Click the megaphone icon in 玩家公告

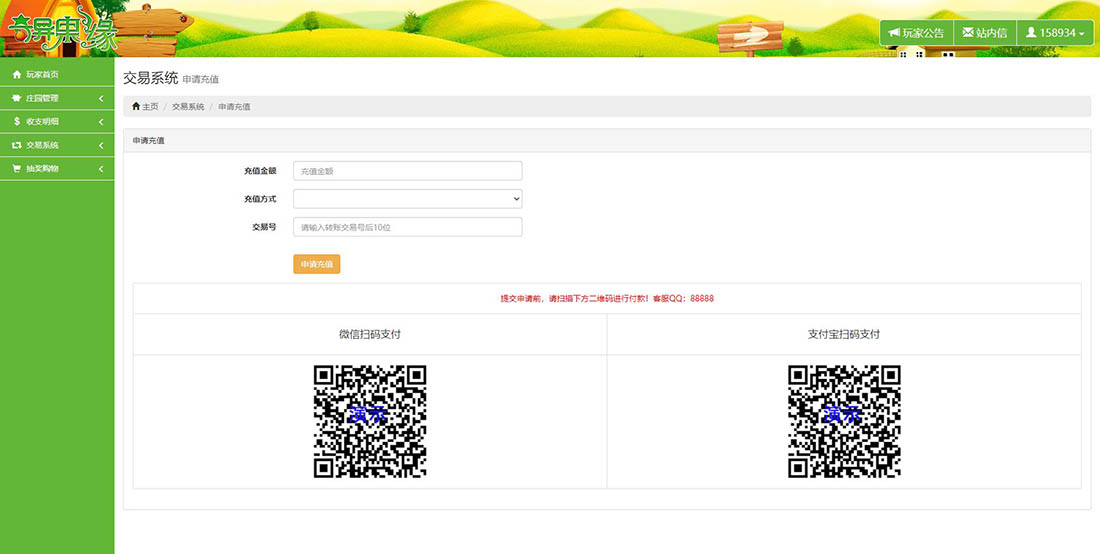click(x=894, y=33)
